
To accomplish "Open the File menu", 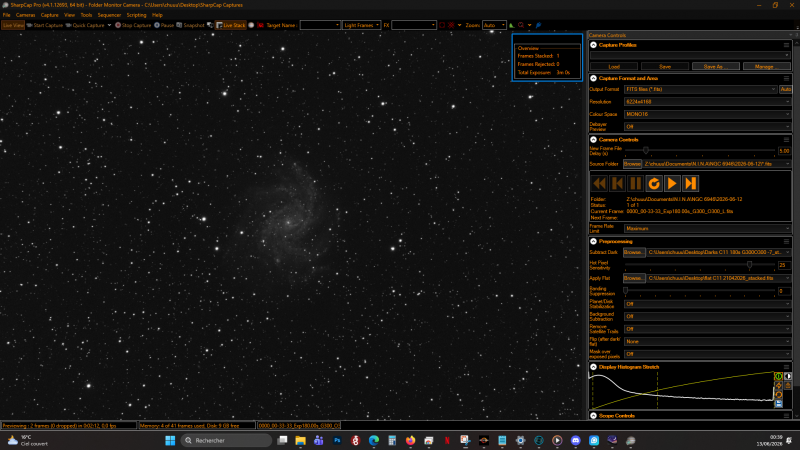I will tap(7, 15).
